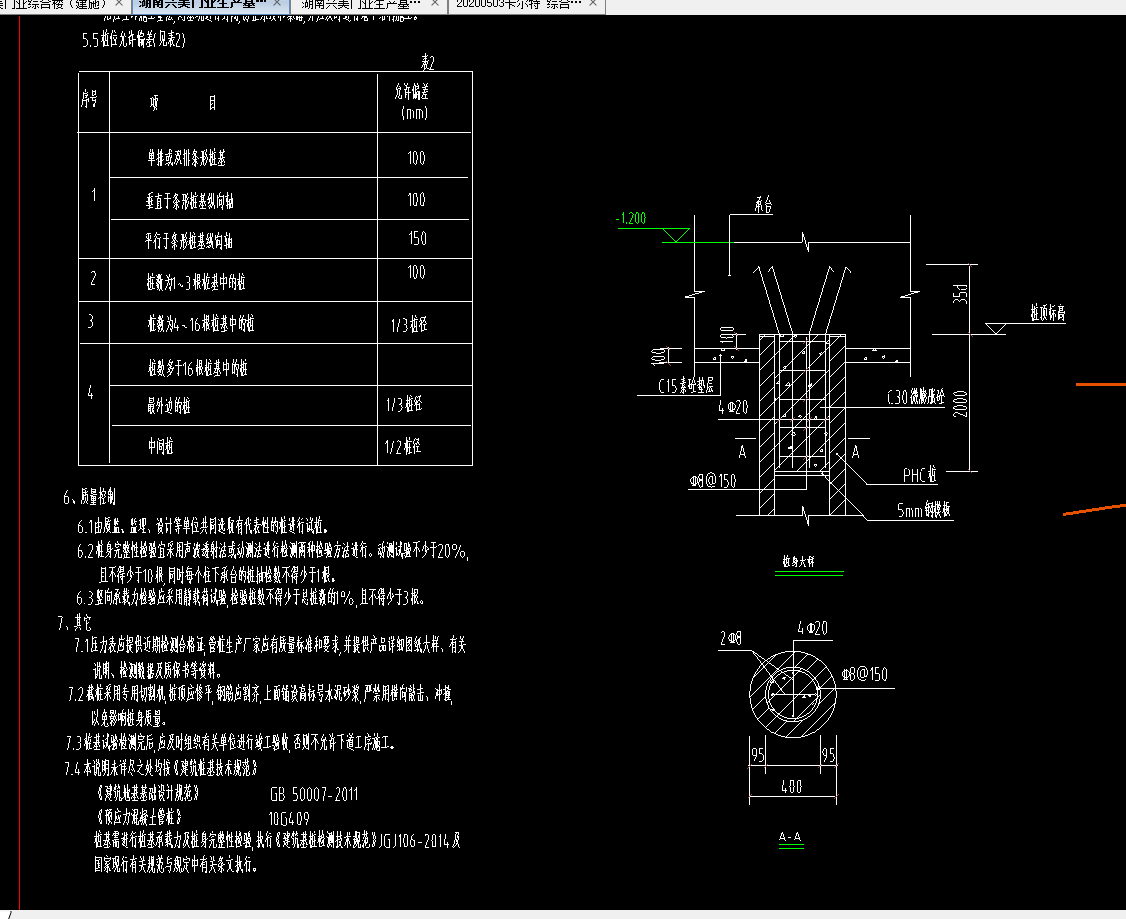Click the circular pile cross-section drawing
The width and height of the screenshot is (1126, 919).
(x=793, y=694)
